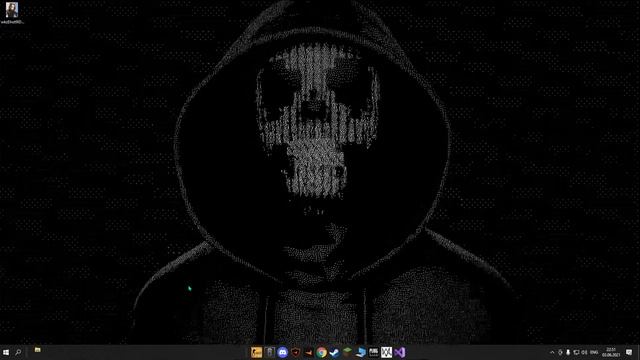Select desktop shortcut with portrait thumbnail

tap(12, 13)
